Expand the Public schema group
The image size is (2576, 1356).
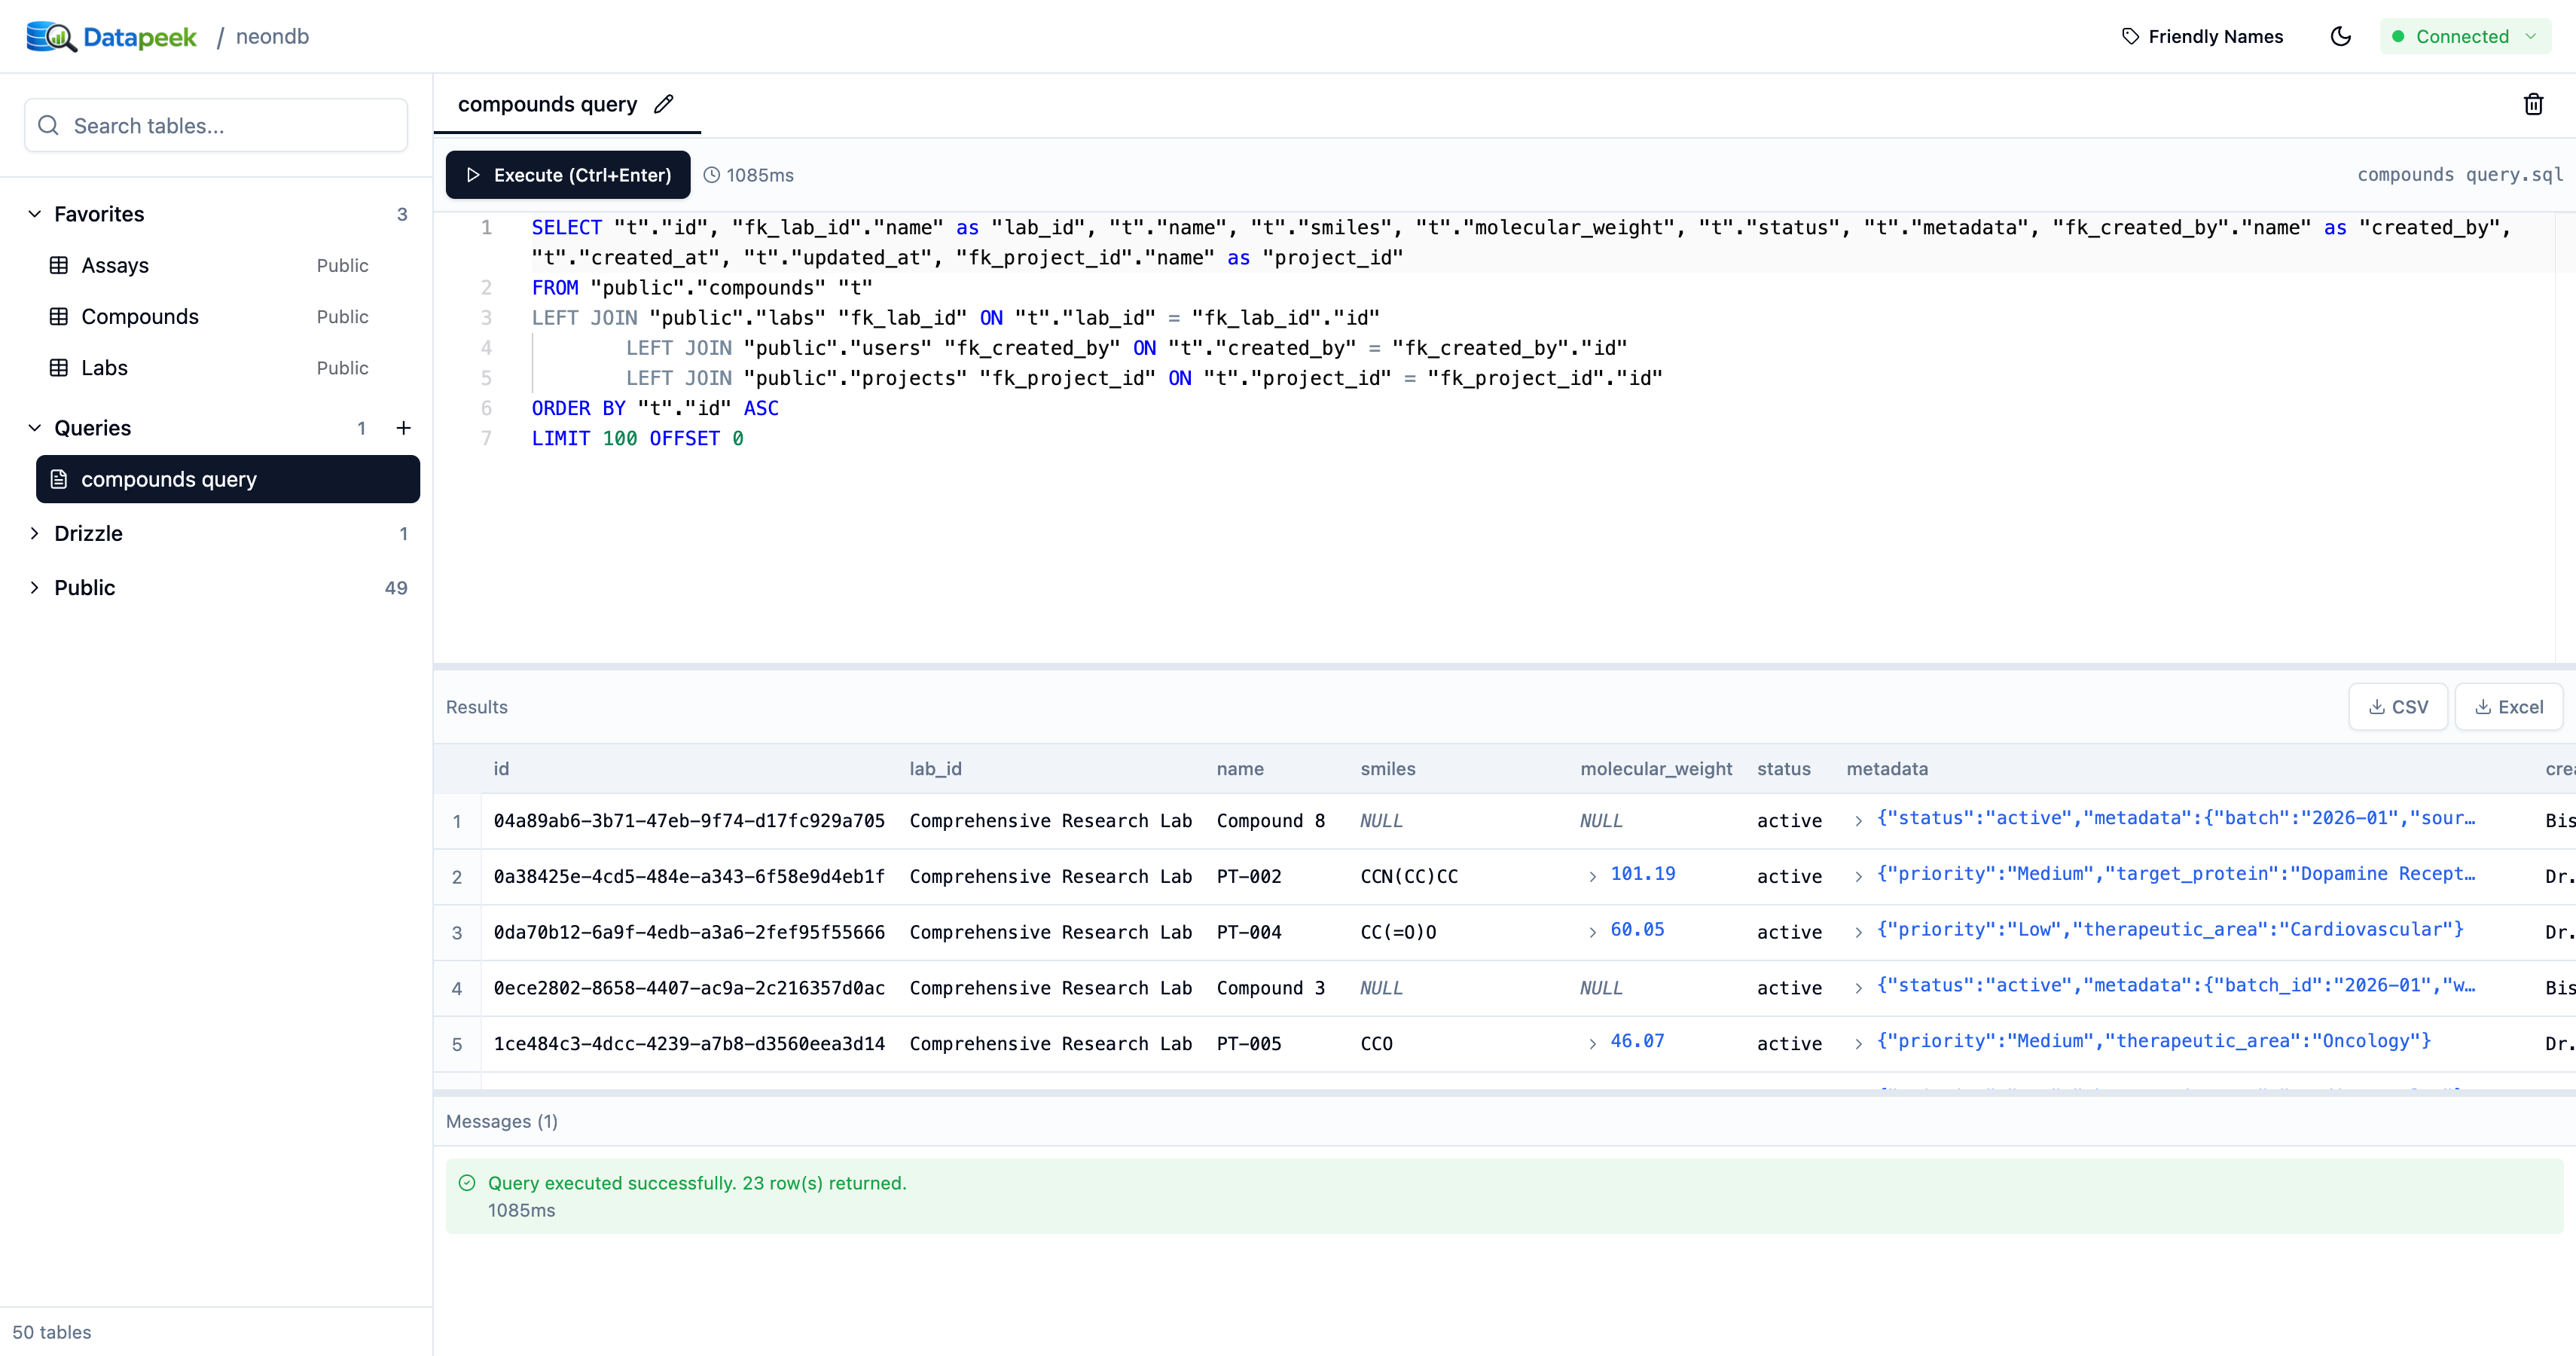coord(35,587)
